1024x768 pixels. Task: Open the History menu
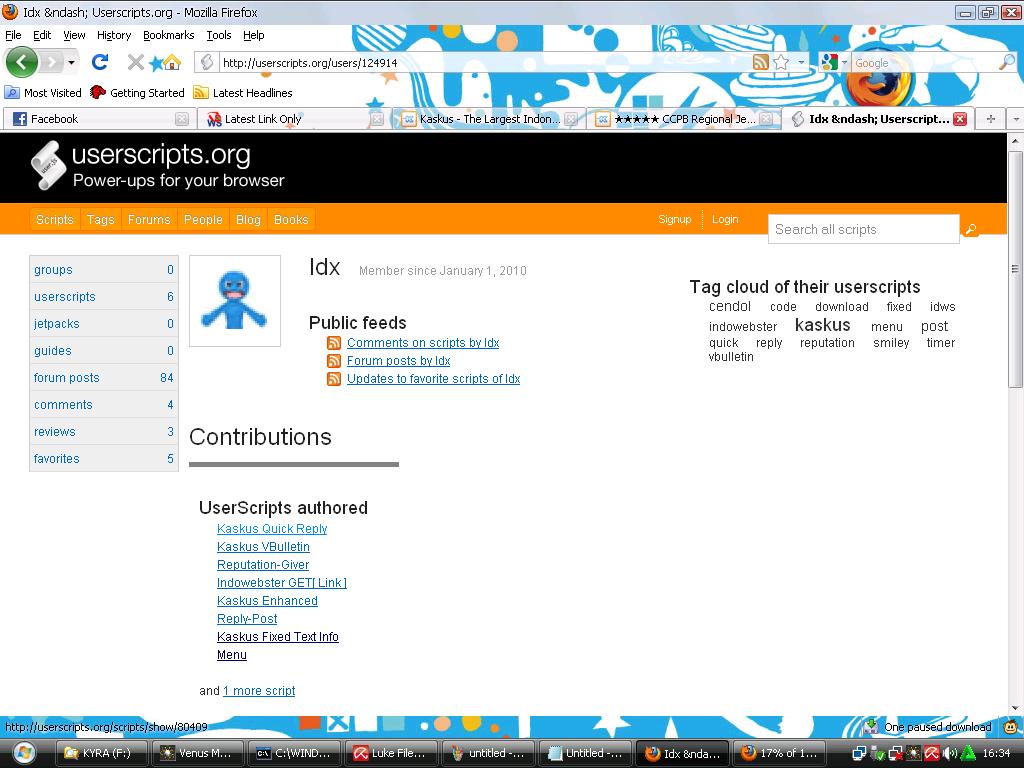click(114, 35)
